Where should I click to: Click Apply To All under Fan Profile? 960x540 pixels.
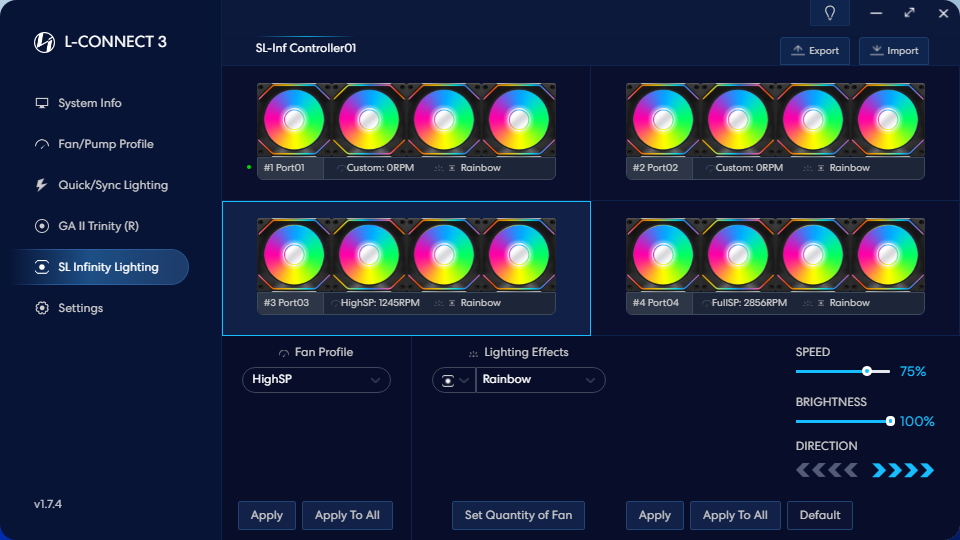click(347, 516)
